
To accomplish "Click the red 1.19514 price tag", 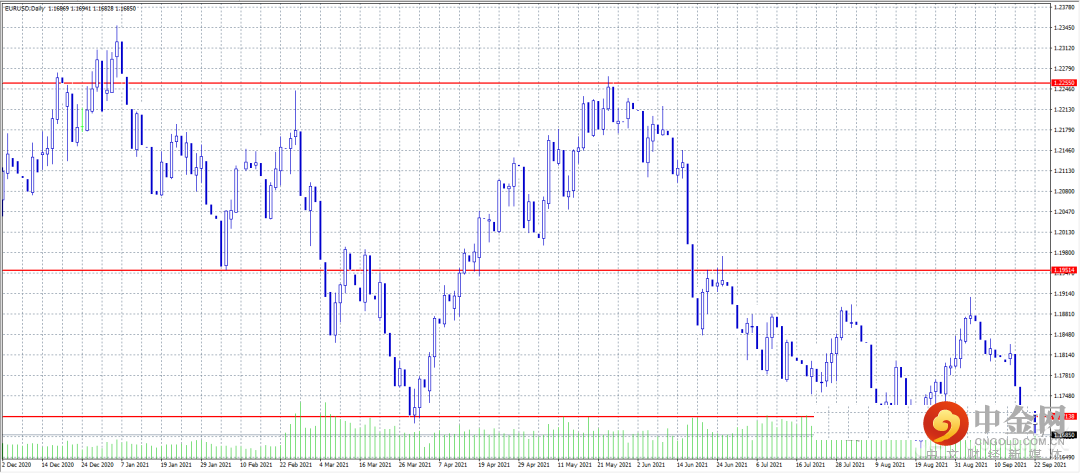I will point(1065,271).
